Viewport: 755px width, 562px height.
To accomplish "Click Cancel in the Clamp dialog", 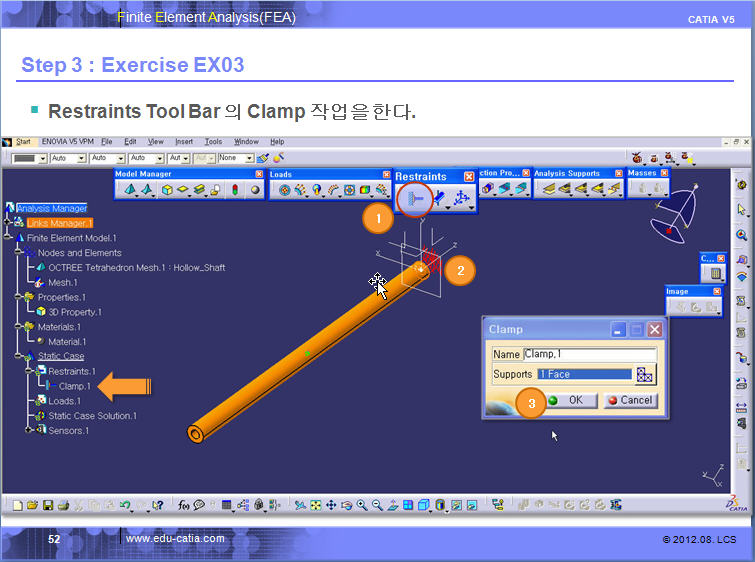I will (x=629, y=400).
